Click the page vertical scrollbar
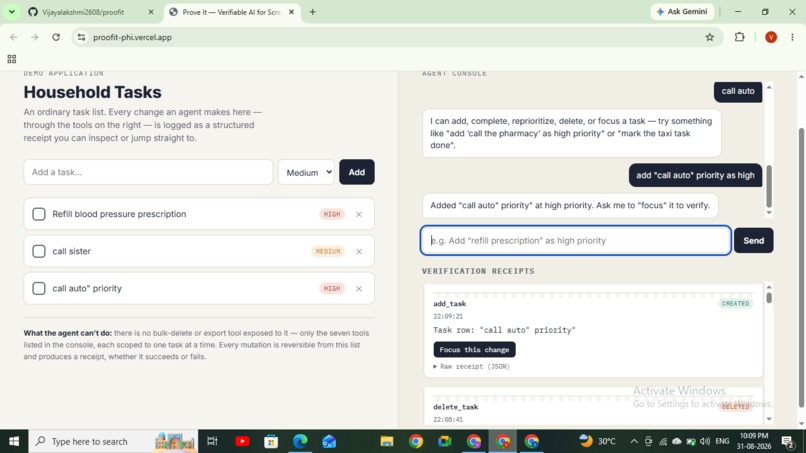Image resolution: width=806 pixels, height=453 pixels. (801, 267)
